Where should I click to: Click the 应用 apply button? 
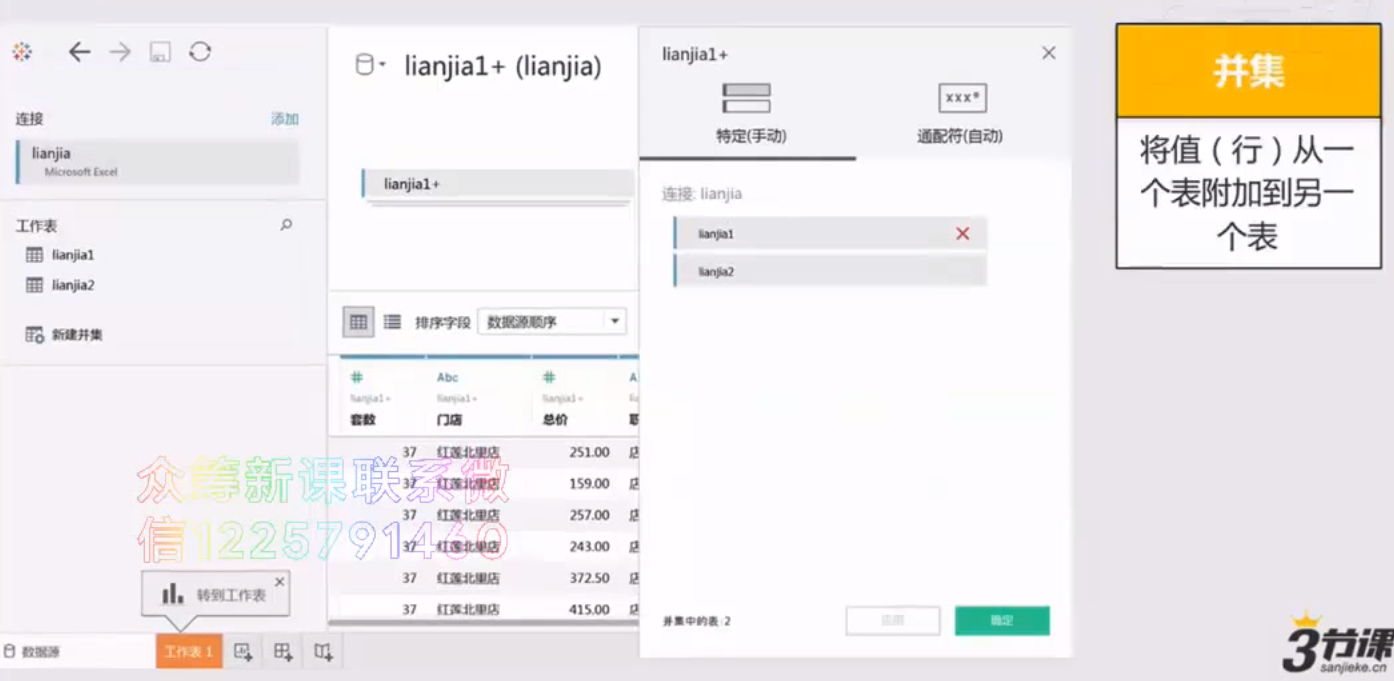coord(893,620)
